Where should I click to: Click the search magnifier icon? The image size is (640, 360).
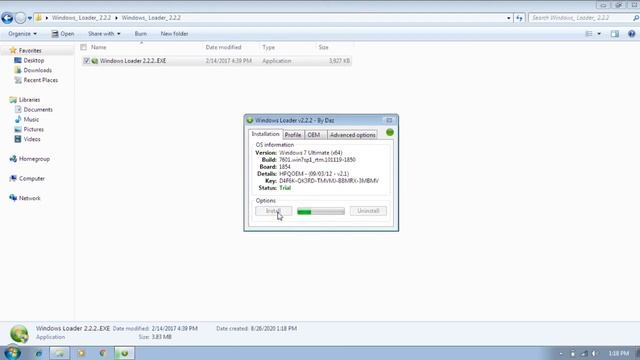click(x=636, y=18)
